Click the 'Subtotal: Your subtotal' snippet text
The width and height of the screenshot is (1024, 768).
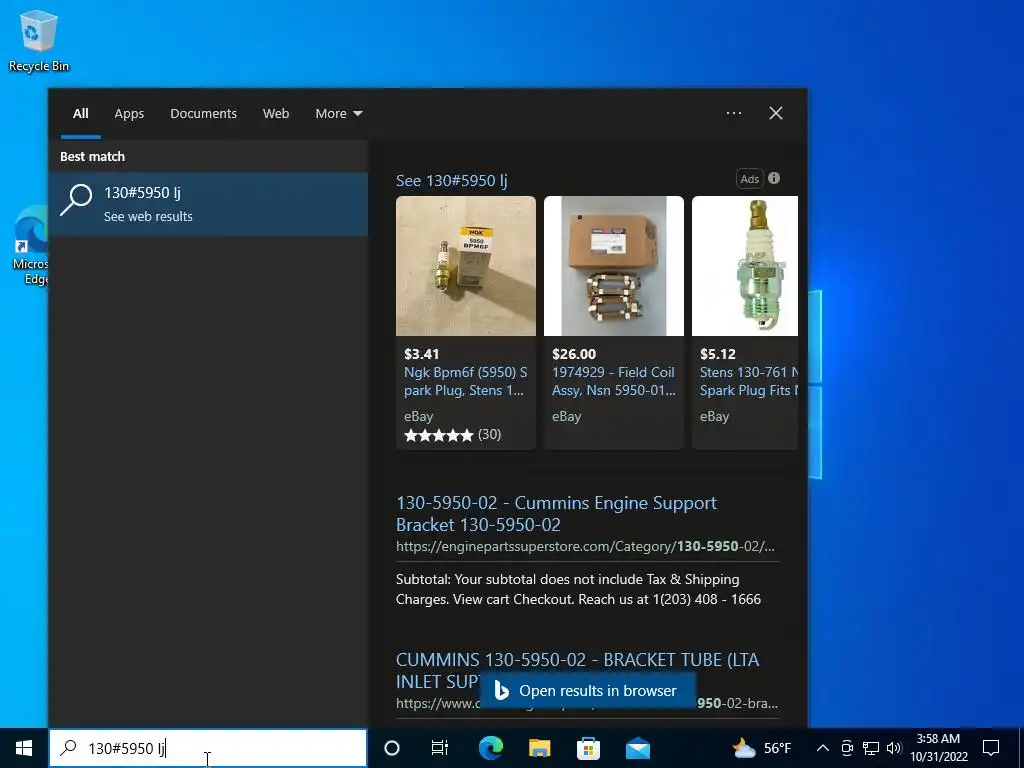pos(579,589)
